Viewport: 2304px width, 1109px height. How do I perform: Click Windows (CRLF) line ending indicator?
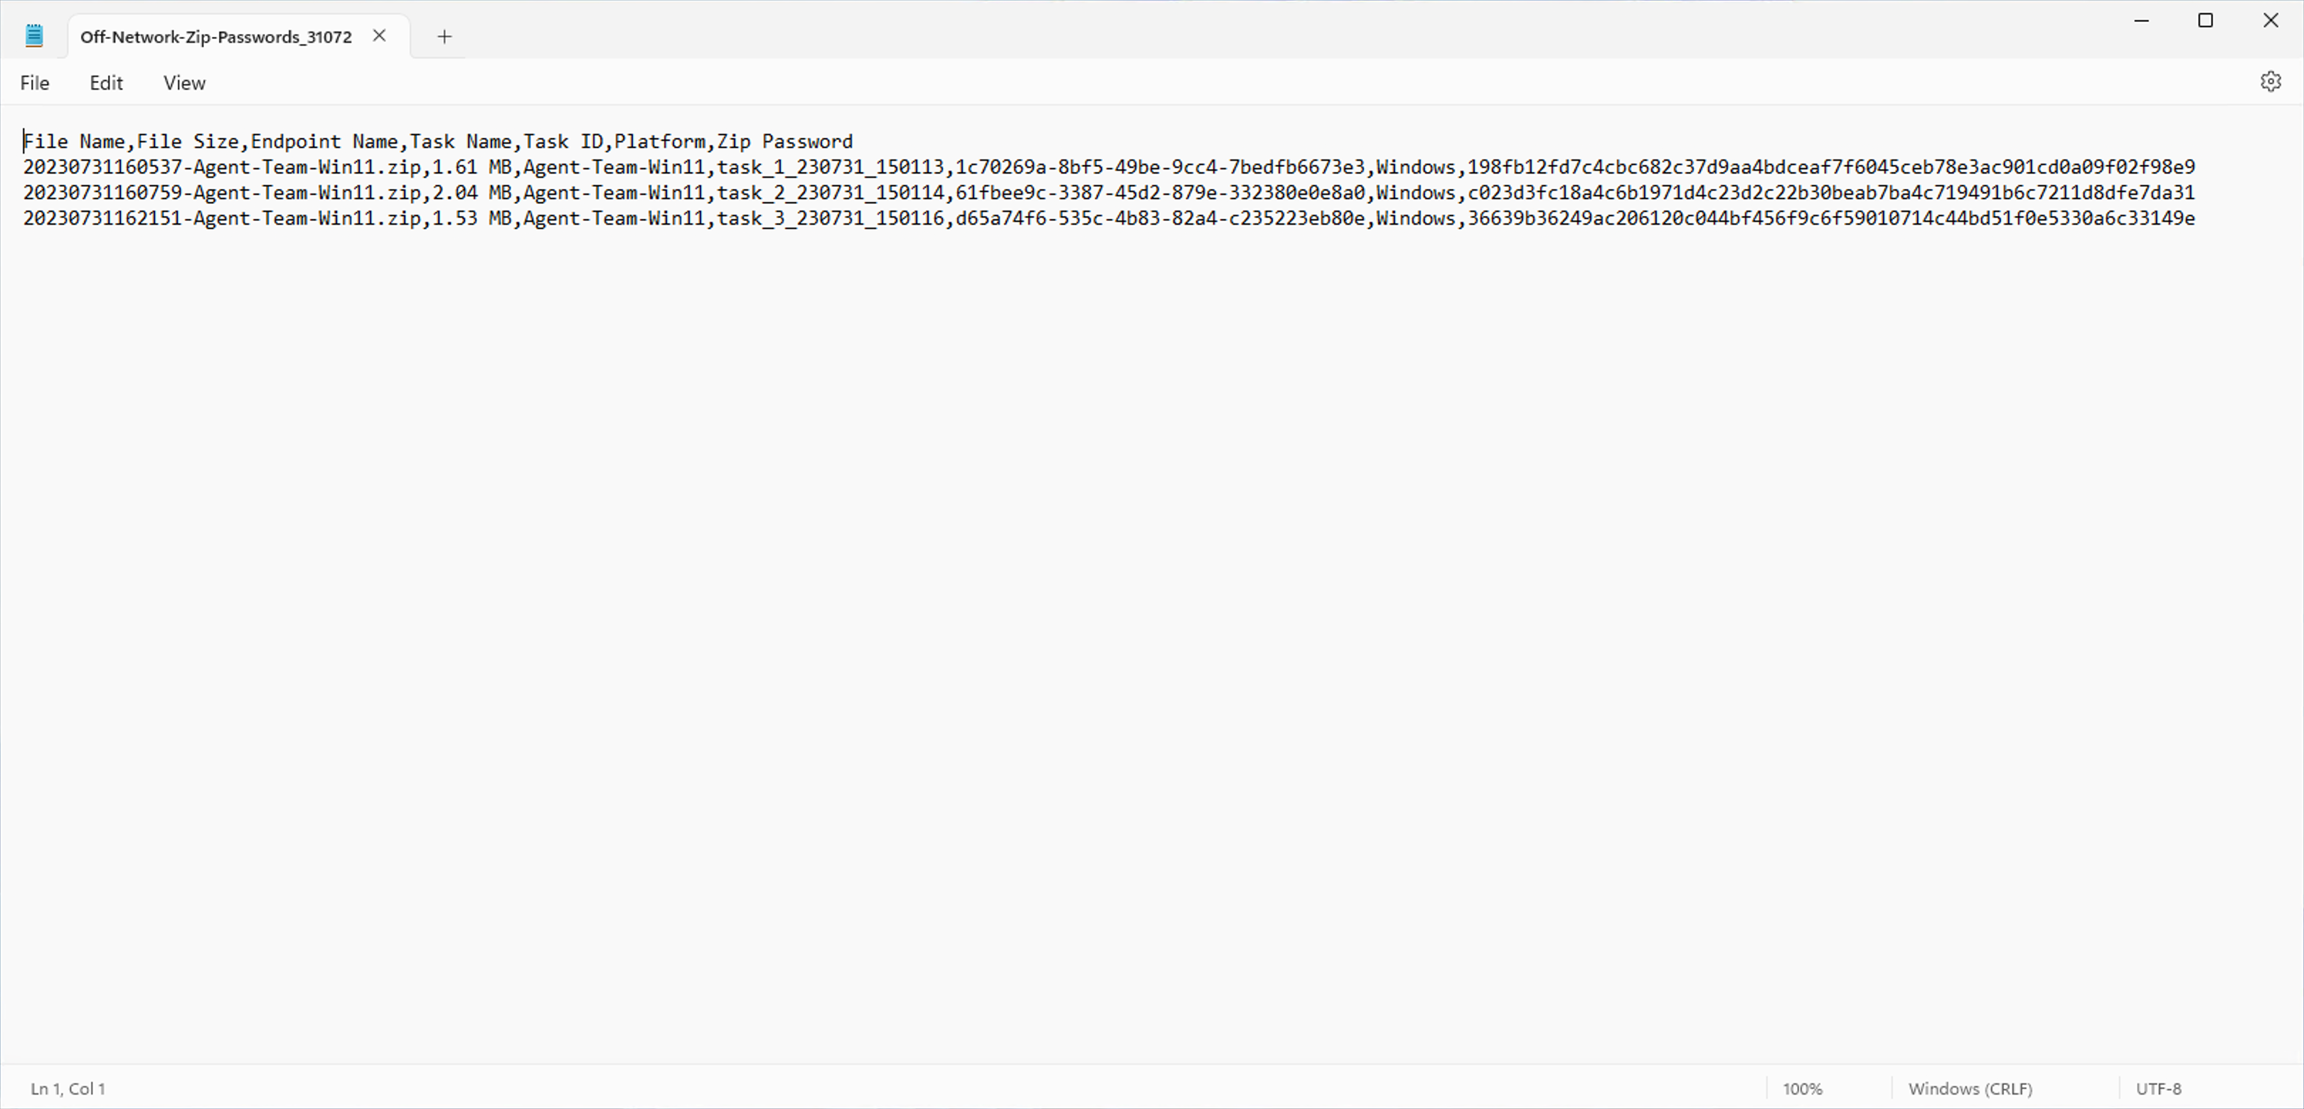pos(1970,1088)
